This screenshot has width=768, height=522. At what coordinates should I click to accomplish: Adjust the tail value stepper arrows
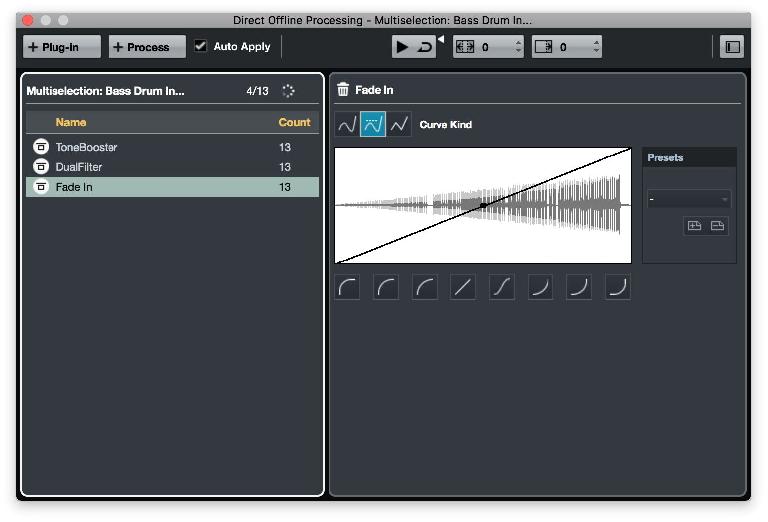coord(596,47)
